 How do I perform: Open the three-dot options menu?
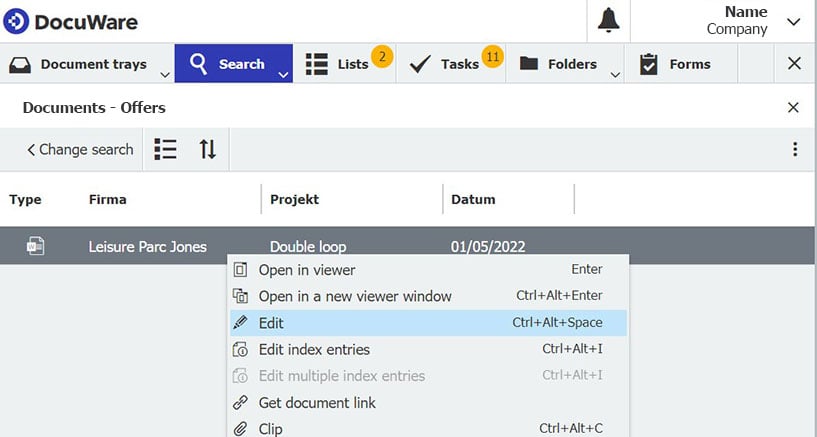[795, 149]
